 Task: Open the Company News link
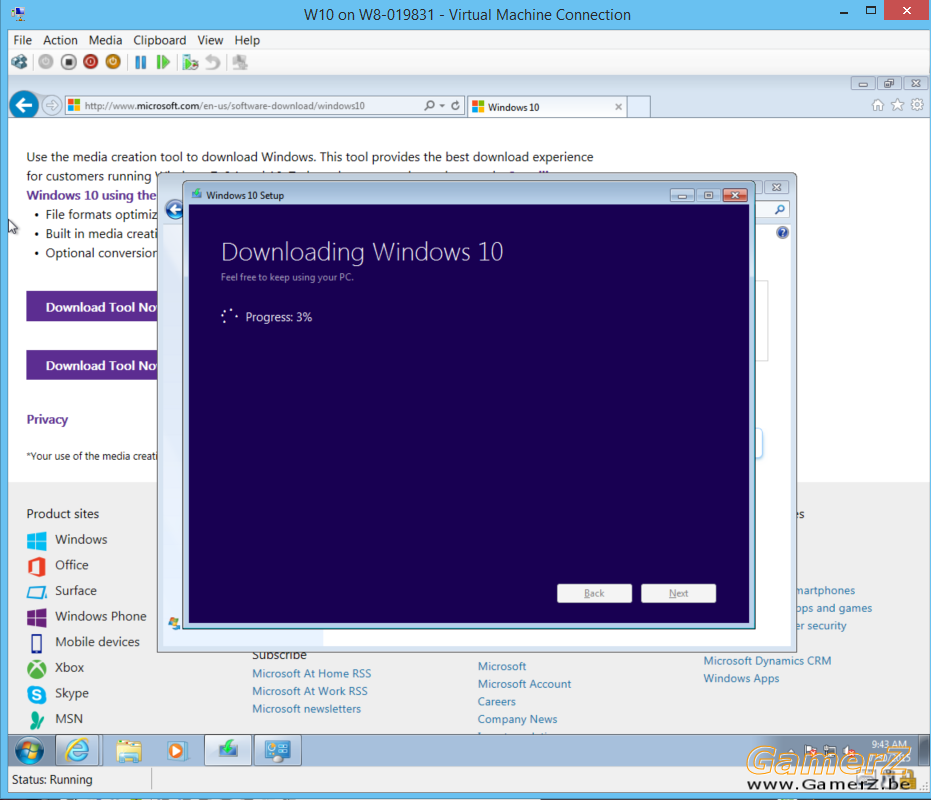518,719
